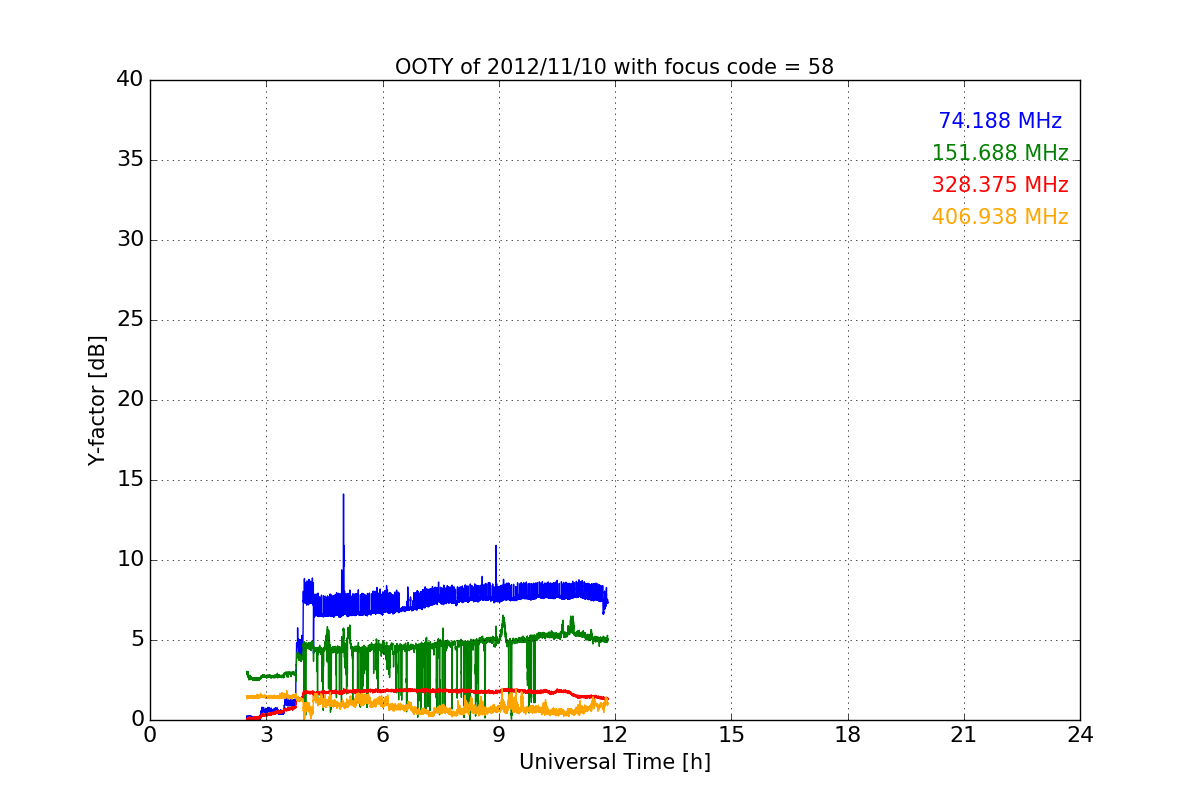Screen dimensions: 1200x800
Task: Click the y-axis tick label '30'
Action: (x=130, y=240)
